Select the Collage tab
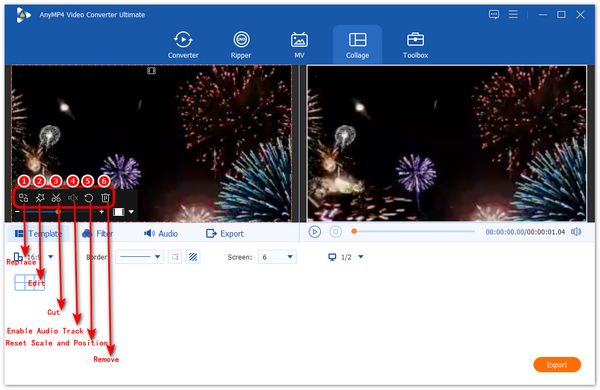 click(357, 45)
